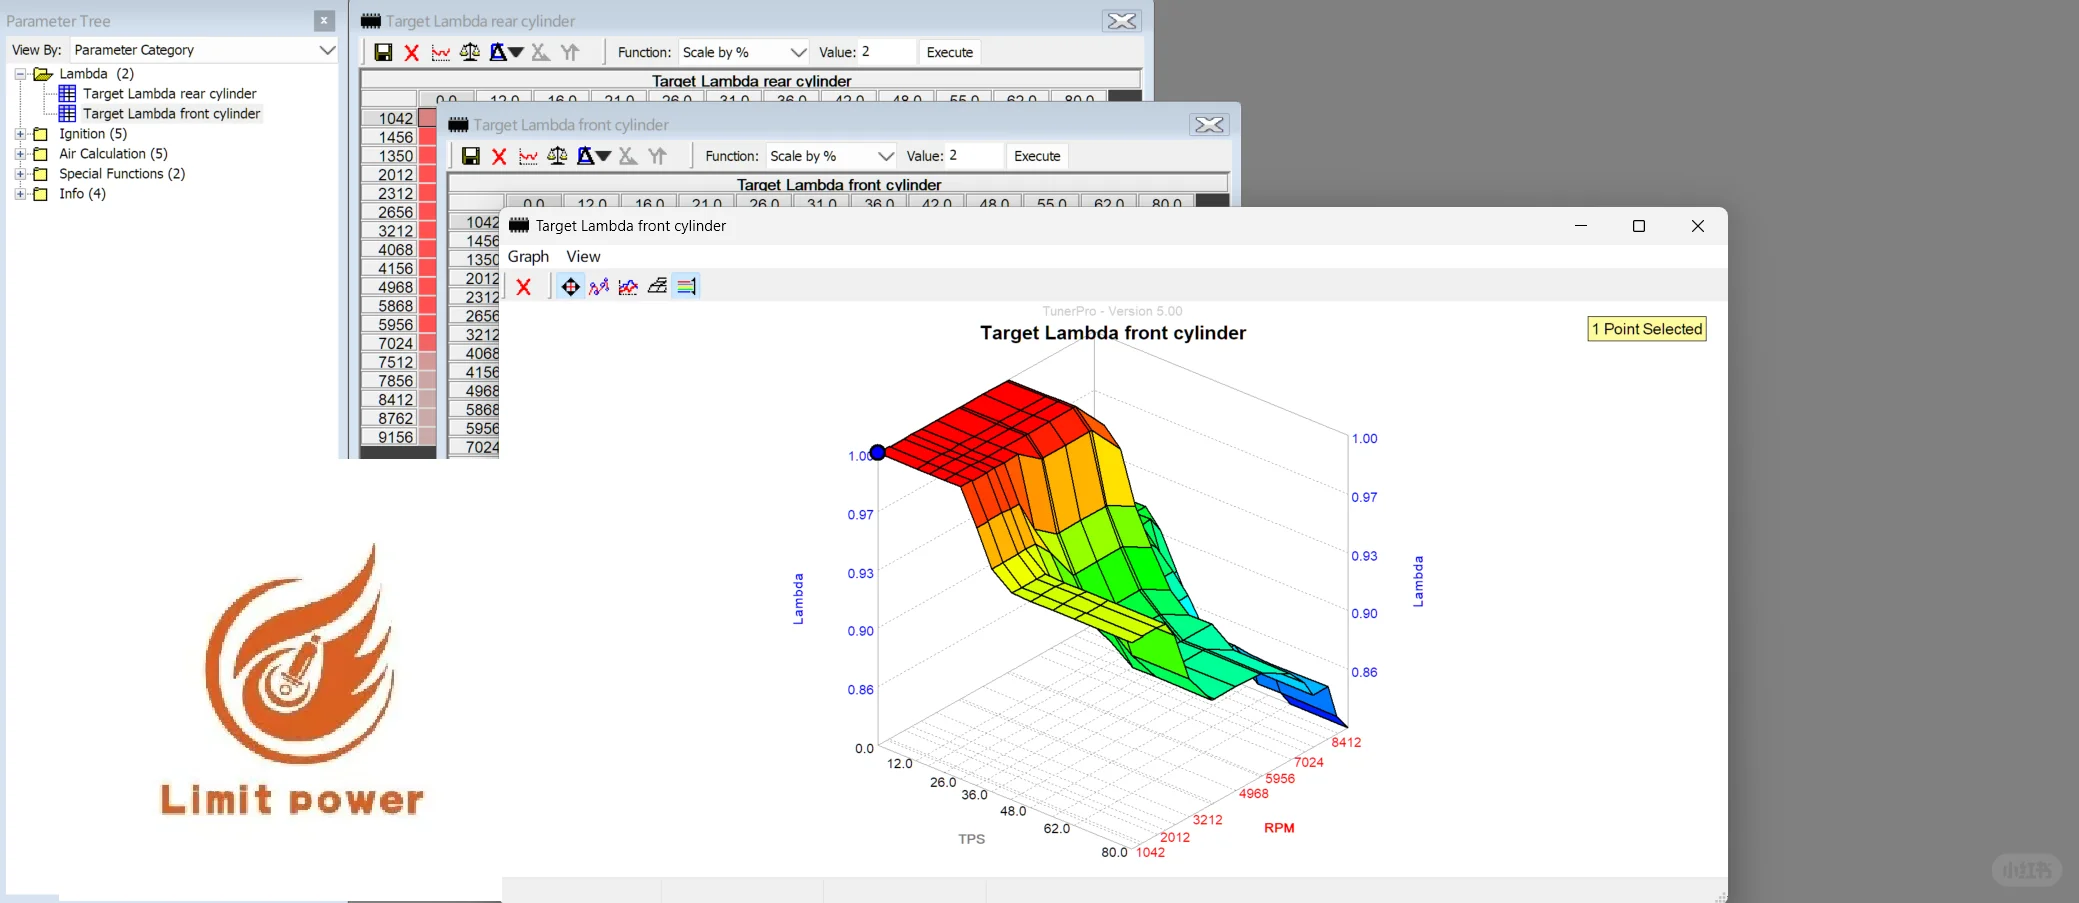Image resolution: width=2079 pixels, height=903 pixels.
Task: Click the chip icon in the graph window title bar
Action: tap(519, 226)
